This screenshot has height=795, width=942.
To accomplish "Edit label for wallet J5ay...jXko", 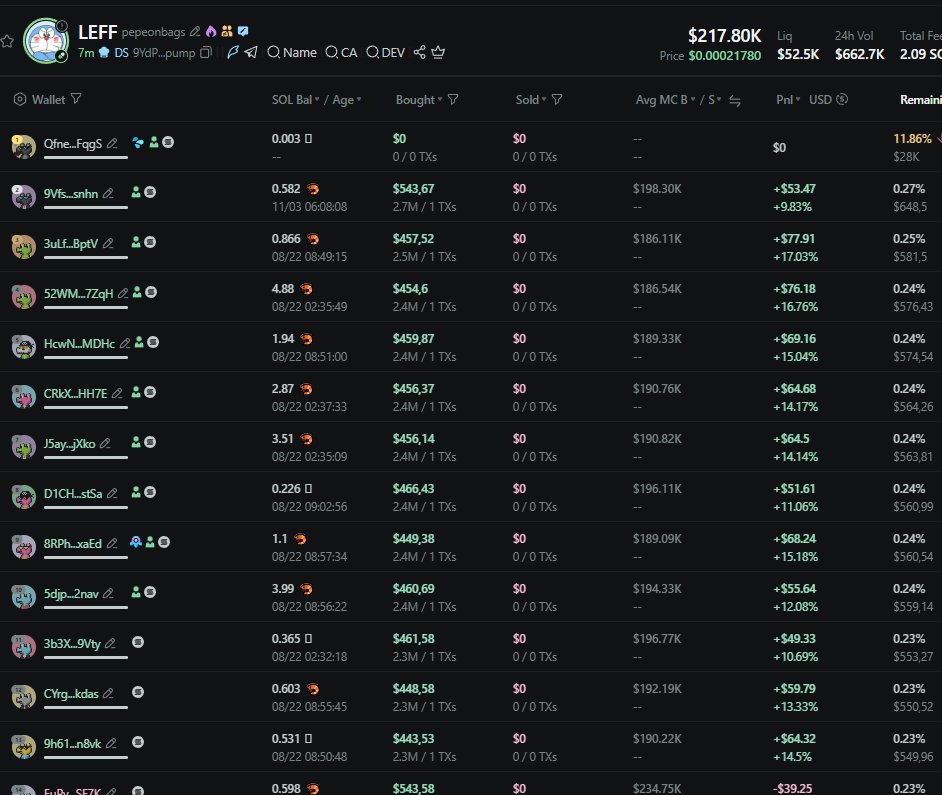I will pos(105,443).
